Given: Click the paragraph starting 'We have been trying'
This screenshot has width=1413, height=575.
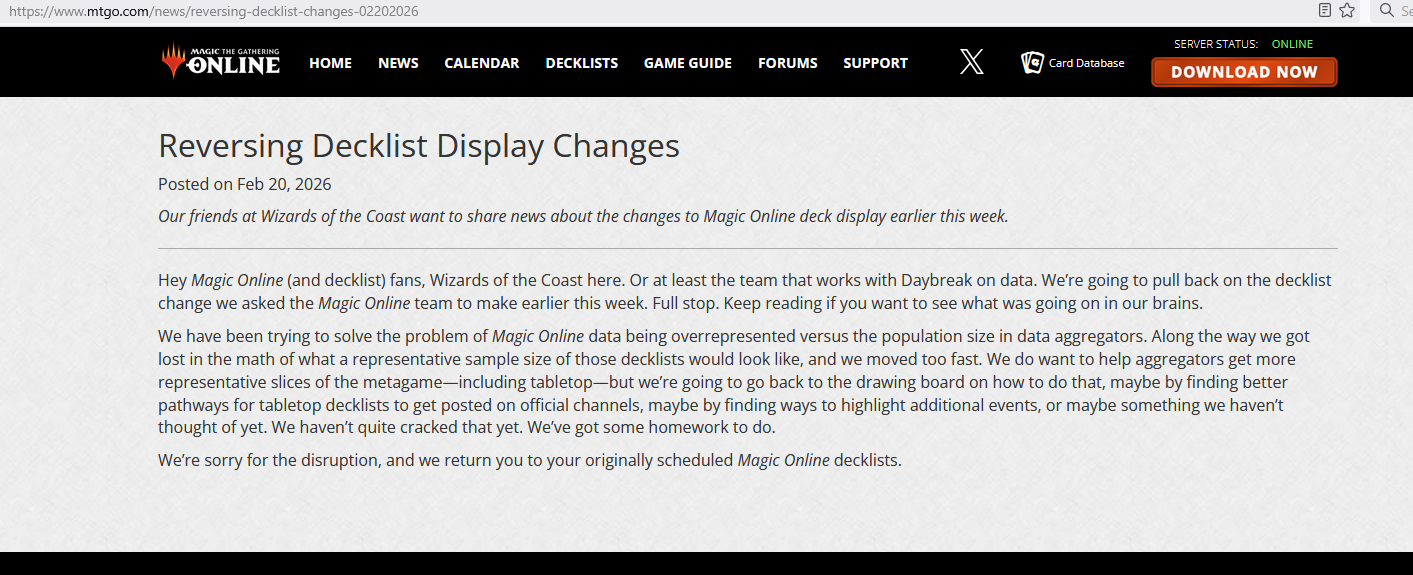Looking at the screenshot, I should 735,382.
